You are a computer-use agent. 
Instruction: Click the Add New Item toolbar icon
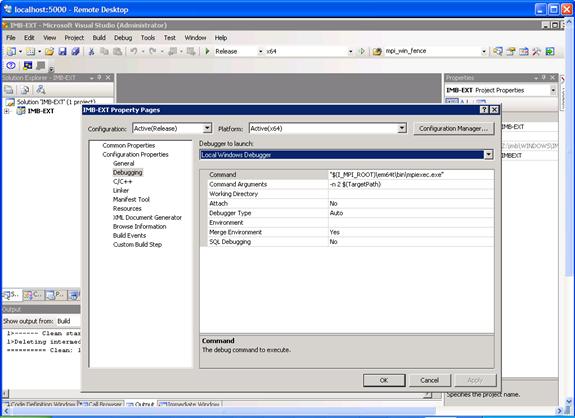30,52
